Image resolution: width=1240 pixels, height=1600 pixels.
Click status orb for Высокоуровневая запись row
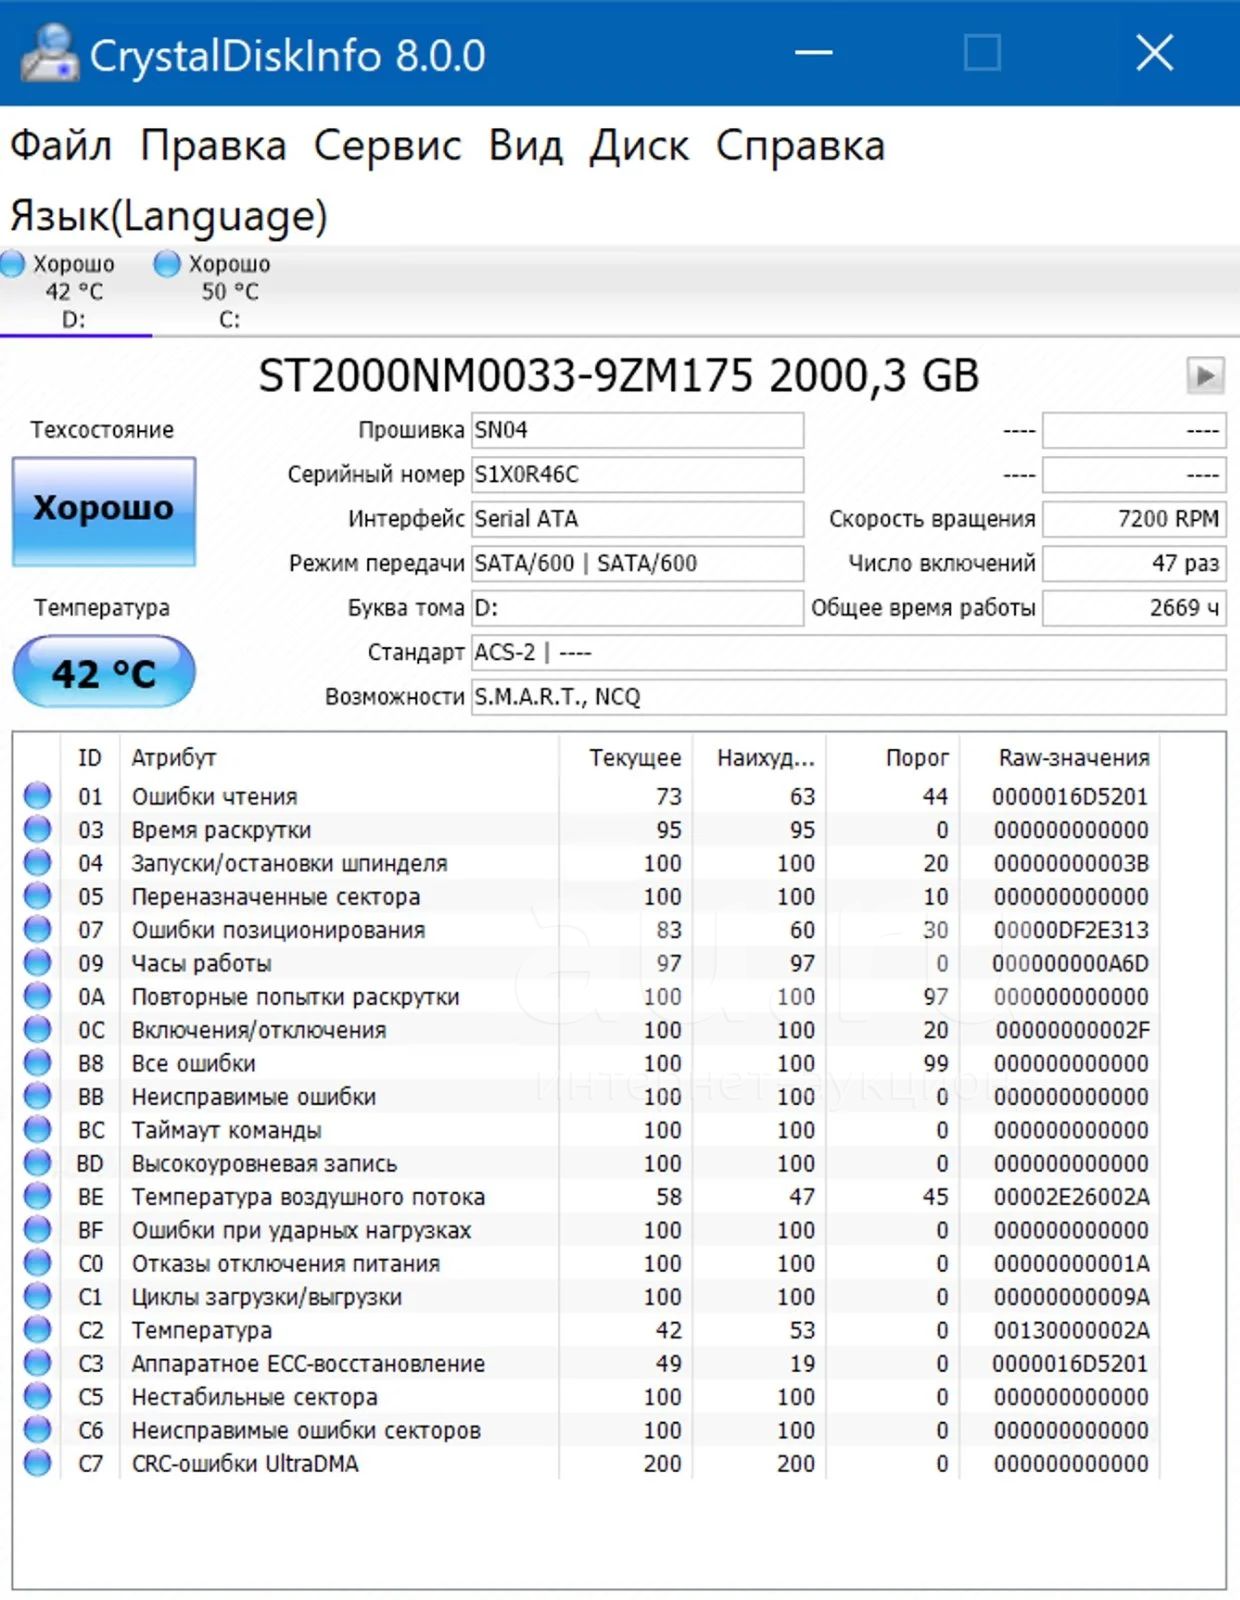click(x=38, y=1163)
